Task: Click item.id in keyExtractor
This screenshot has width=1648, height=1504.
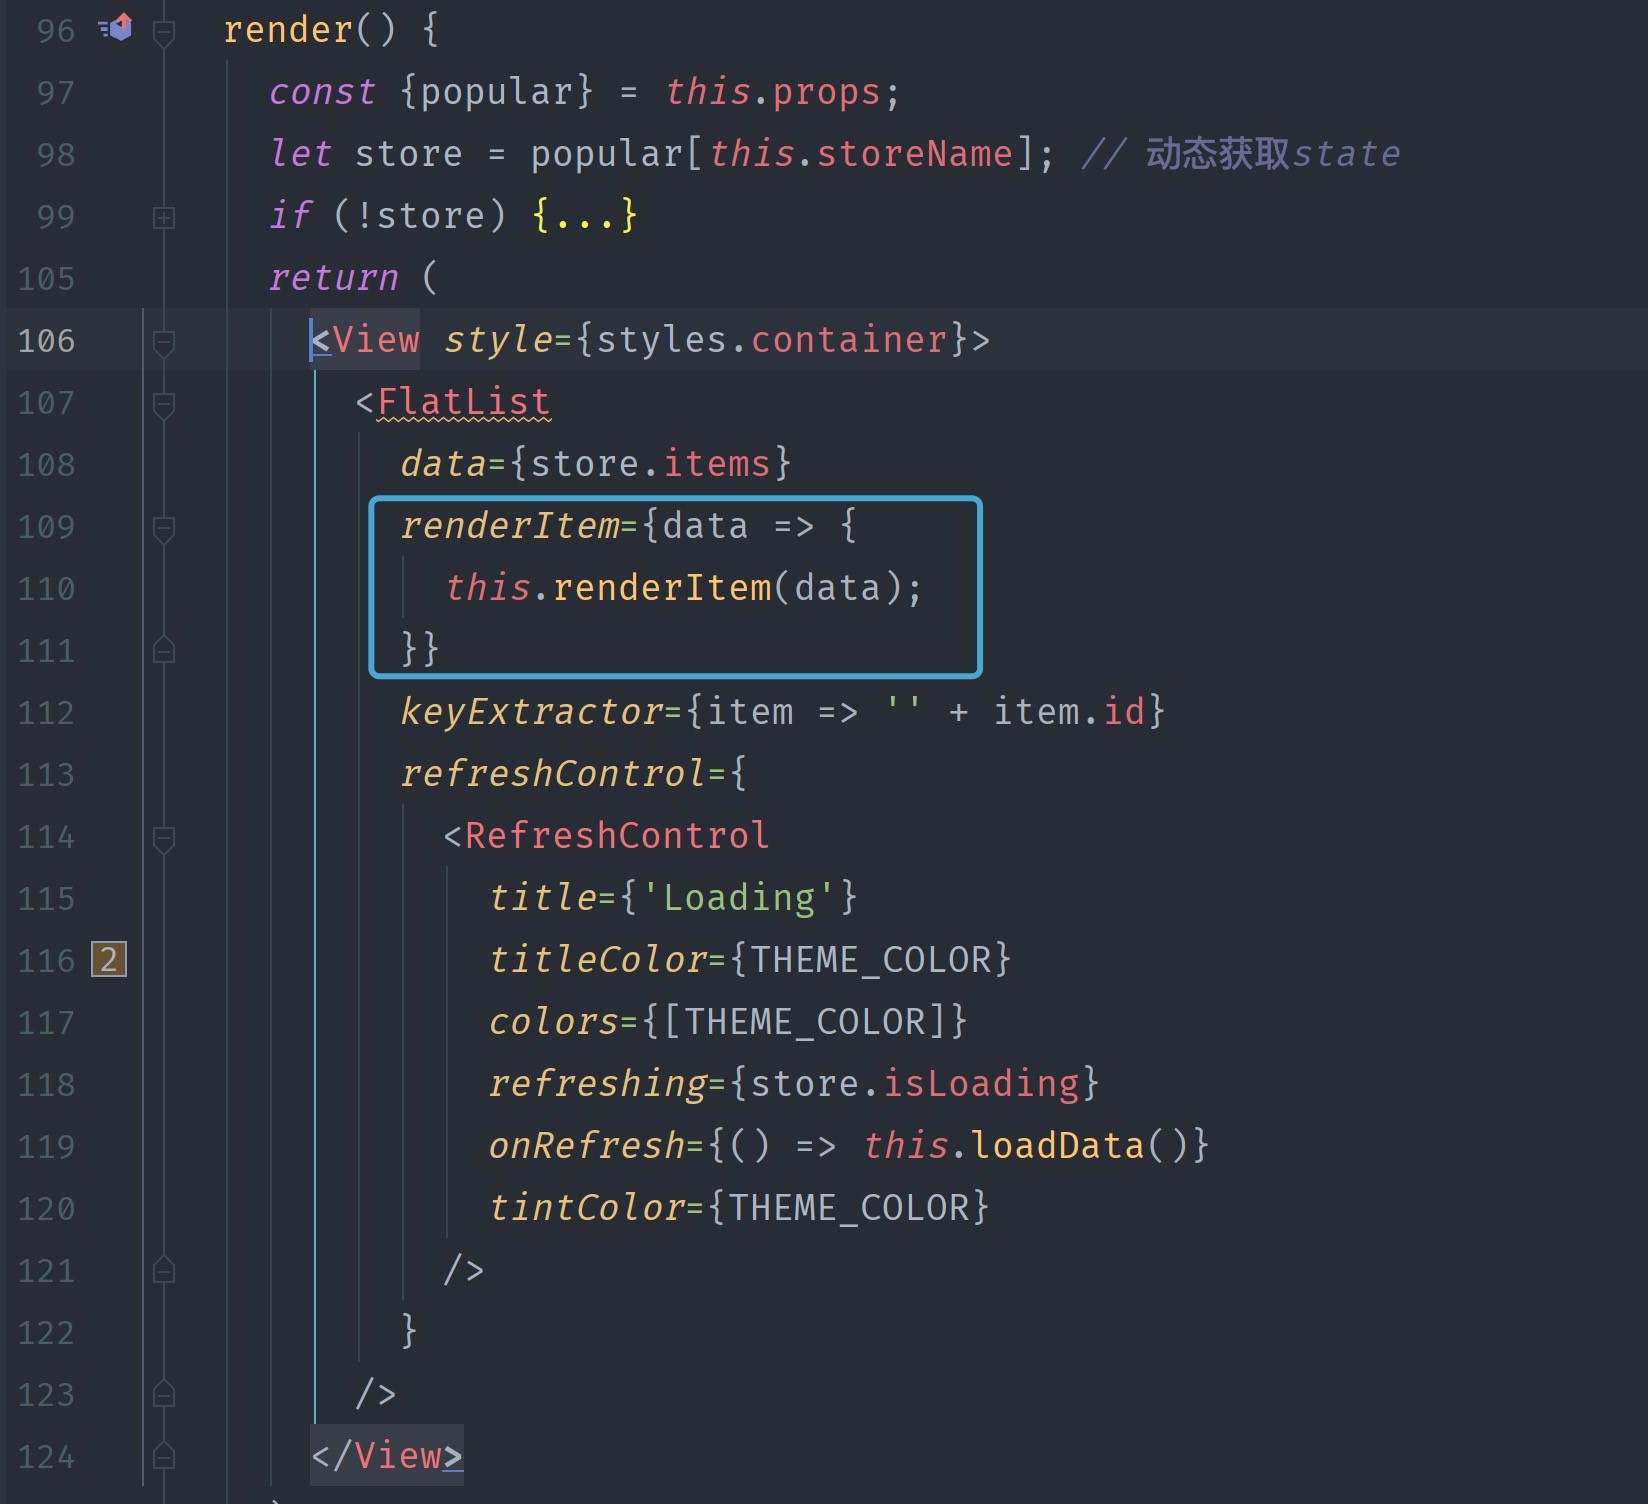Action: (x=1069, y=712)
